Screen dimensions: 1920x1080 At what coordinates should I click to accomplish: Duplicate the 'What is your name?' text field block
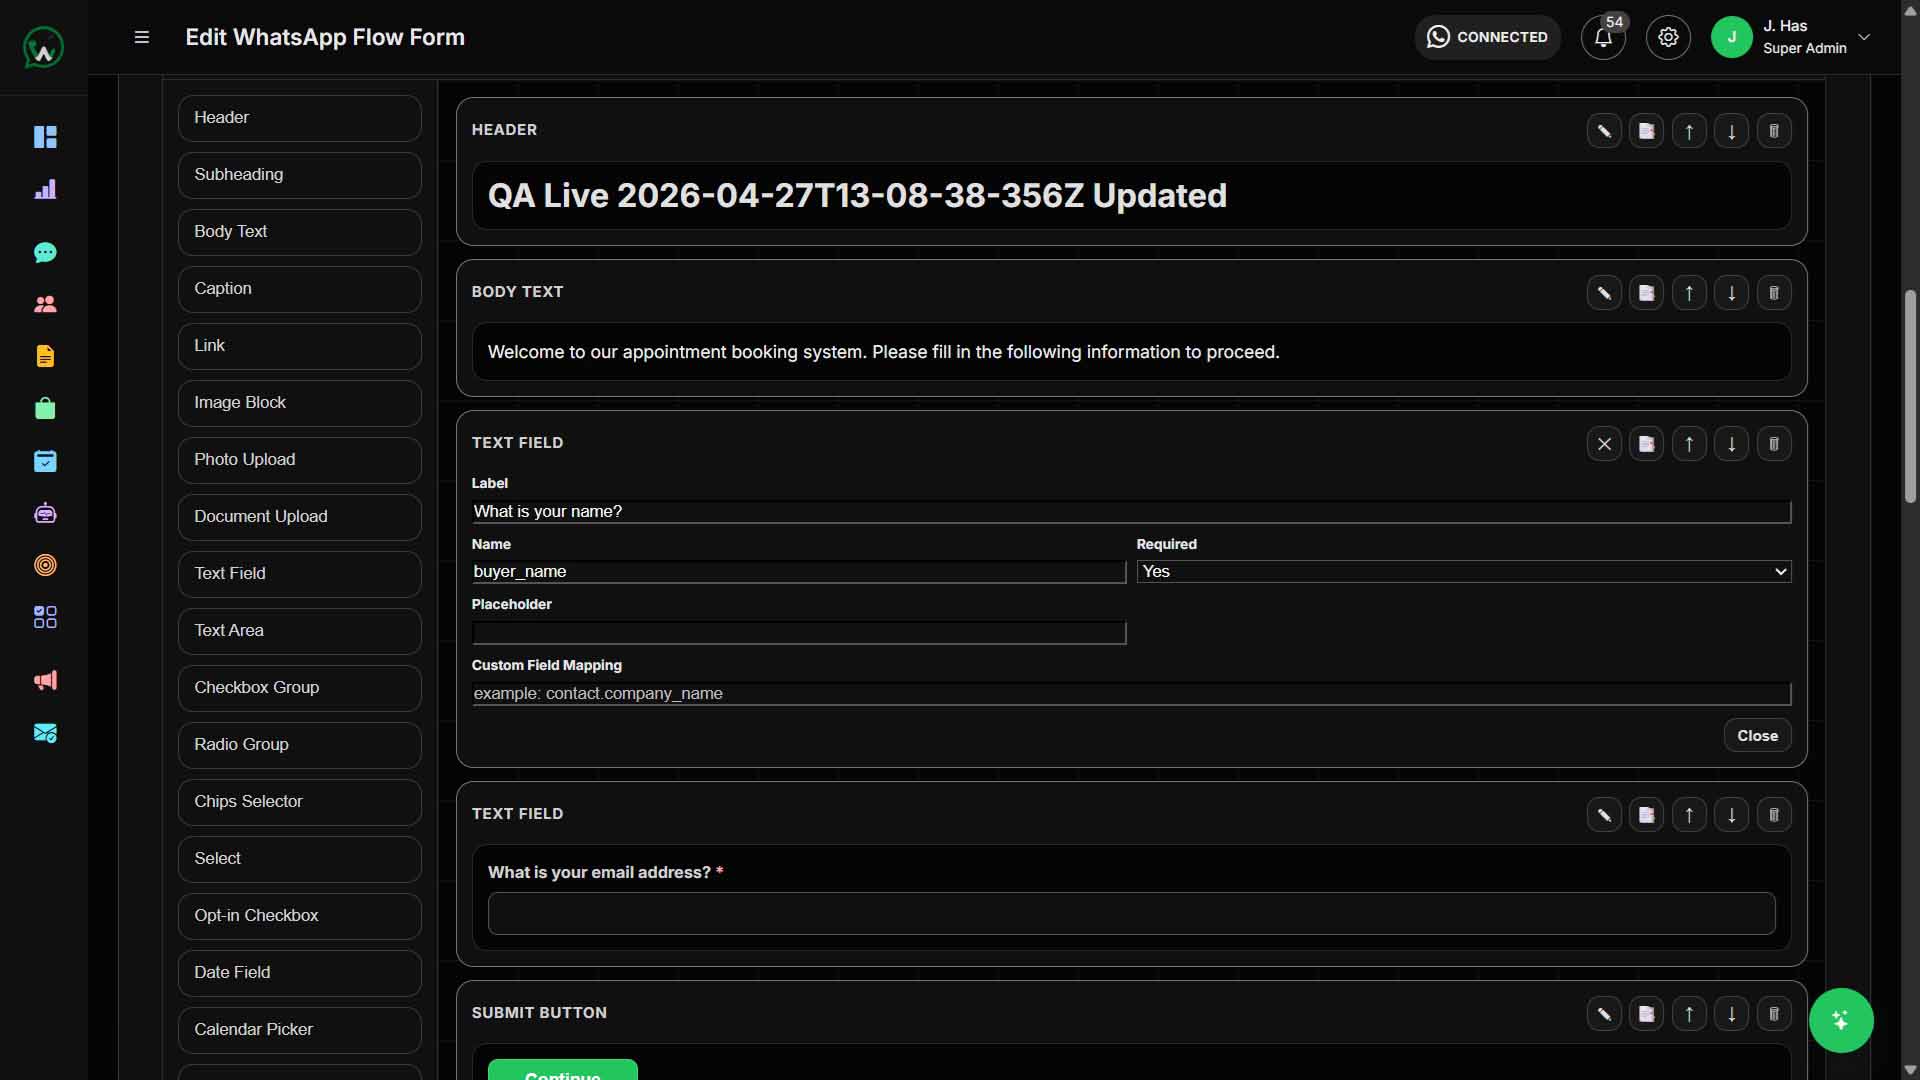tap(1646, 444)
